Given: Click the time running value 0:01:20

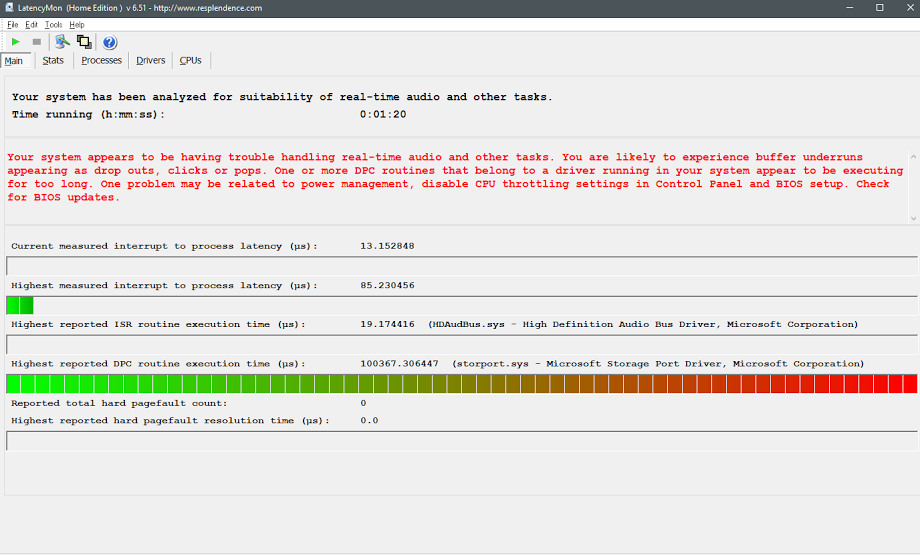Looking at the screenshot, I should coord(383,114).
